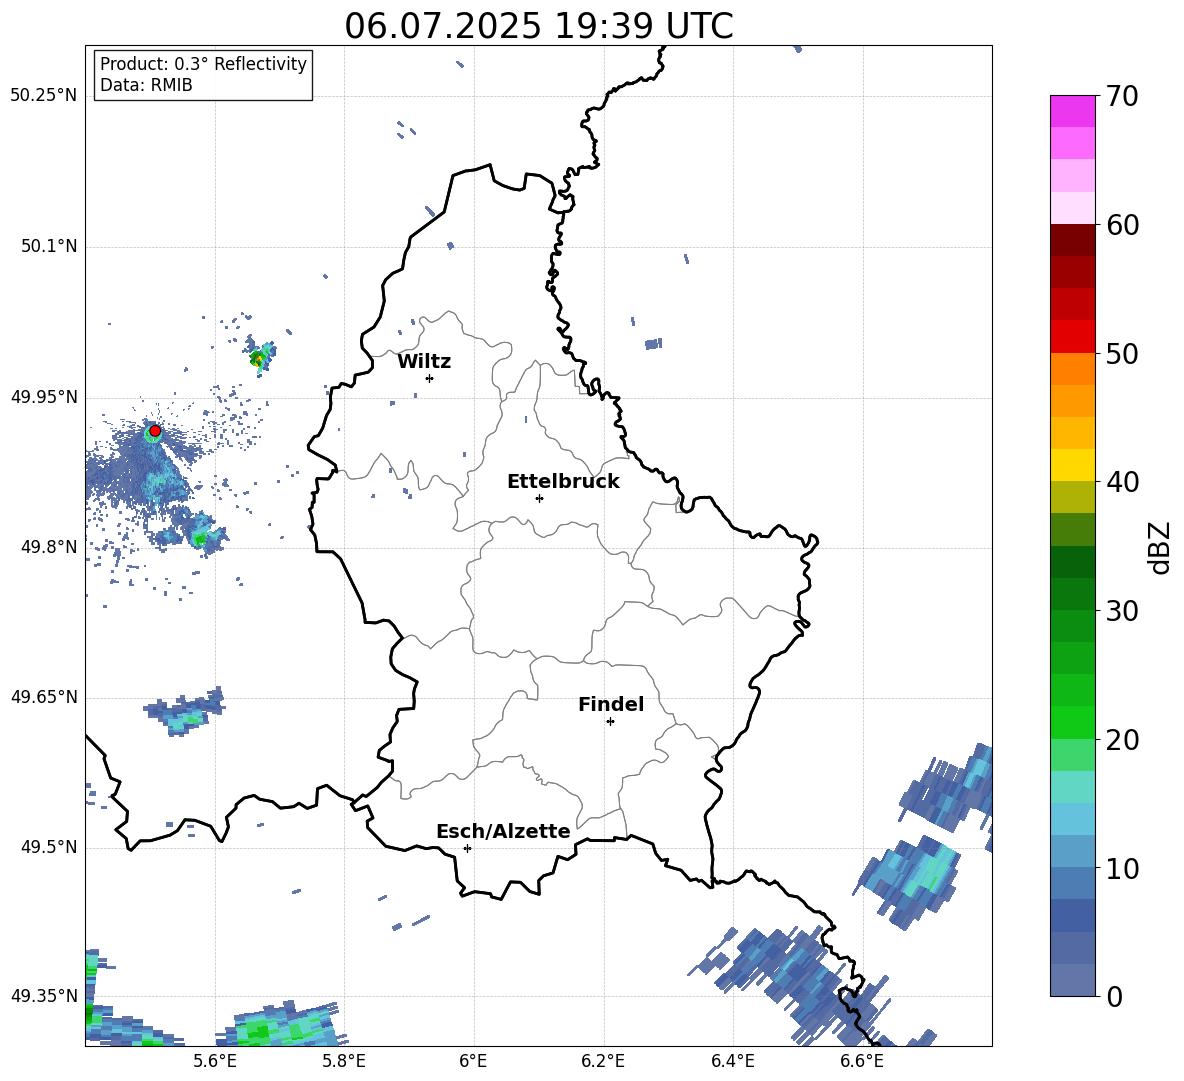Click the 50 colorbar tick label
This screenshot has width=1184, height=1081.
pos(1121,353)
